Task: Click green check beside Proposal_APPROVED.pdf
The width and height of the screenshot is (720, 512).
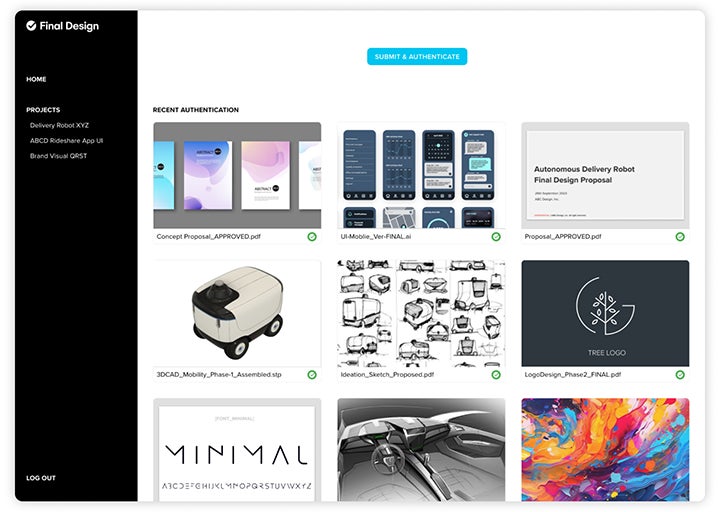Action: click(680, 236)
